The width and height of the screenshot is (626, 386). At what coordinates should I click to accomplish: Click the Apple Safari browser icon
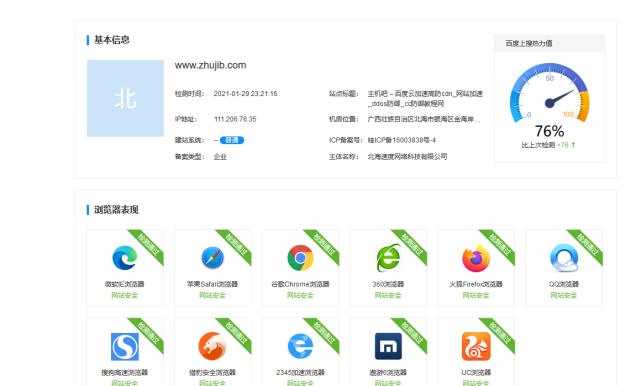point(212,258)
